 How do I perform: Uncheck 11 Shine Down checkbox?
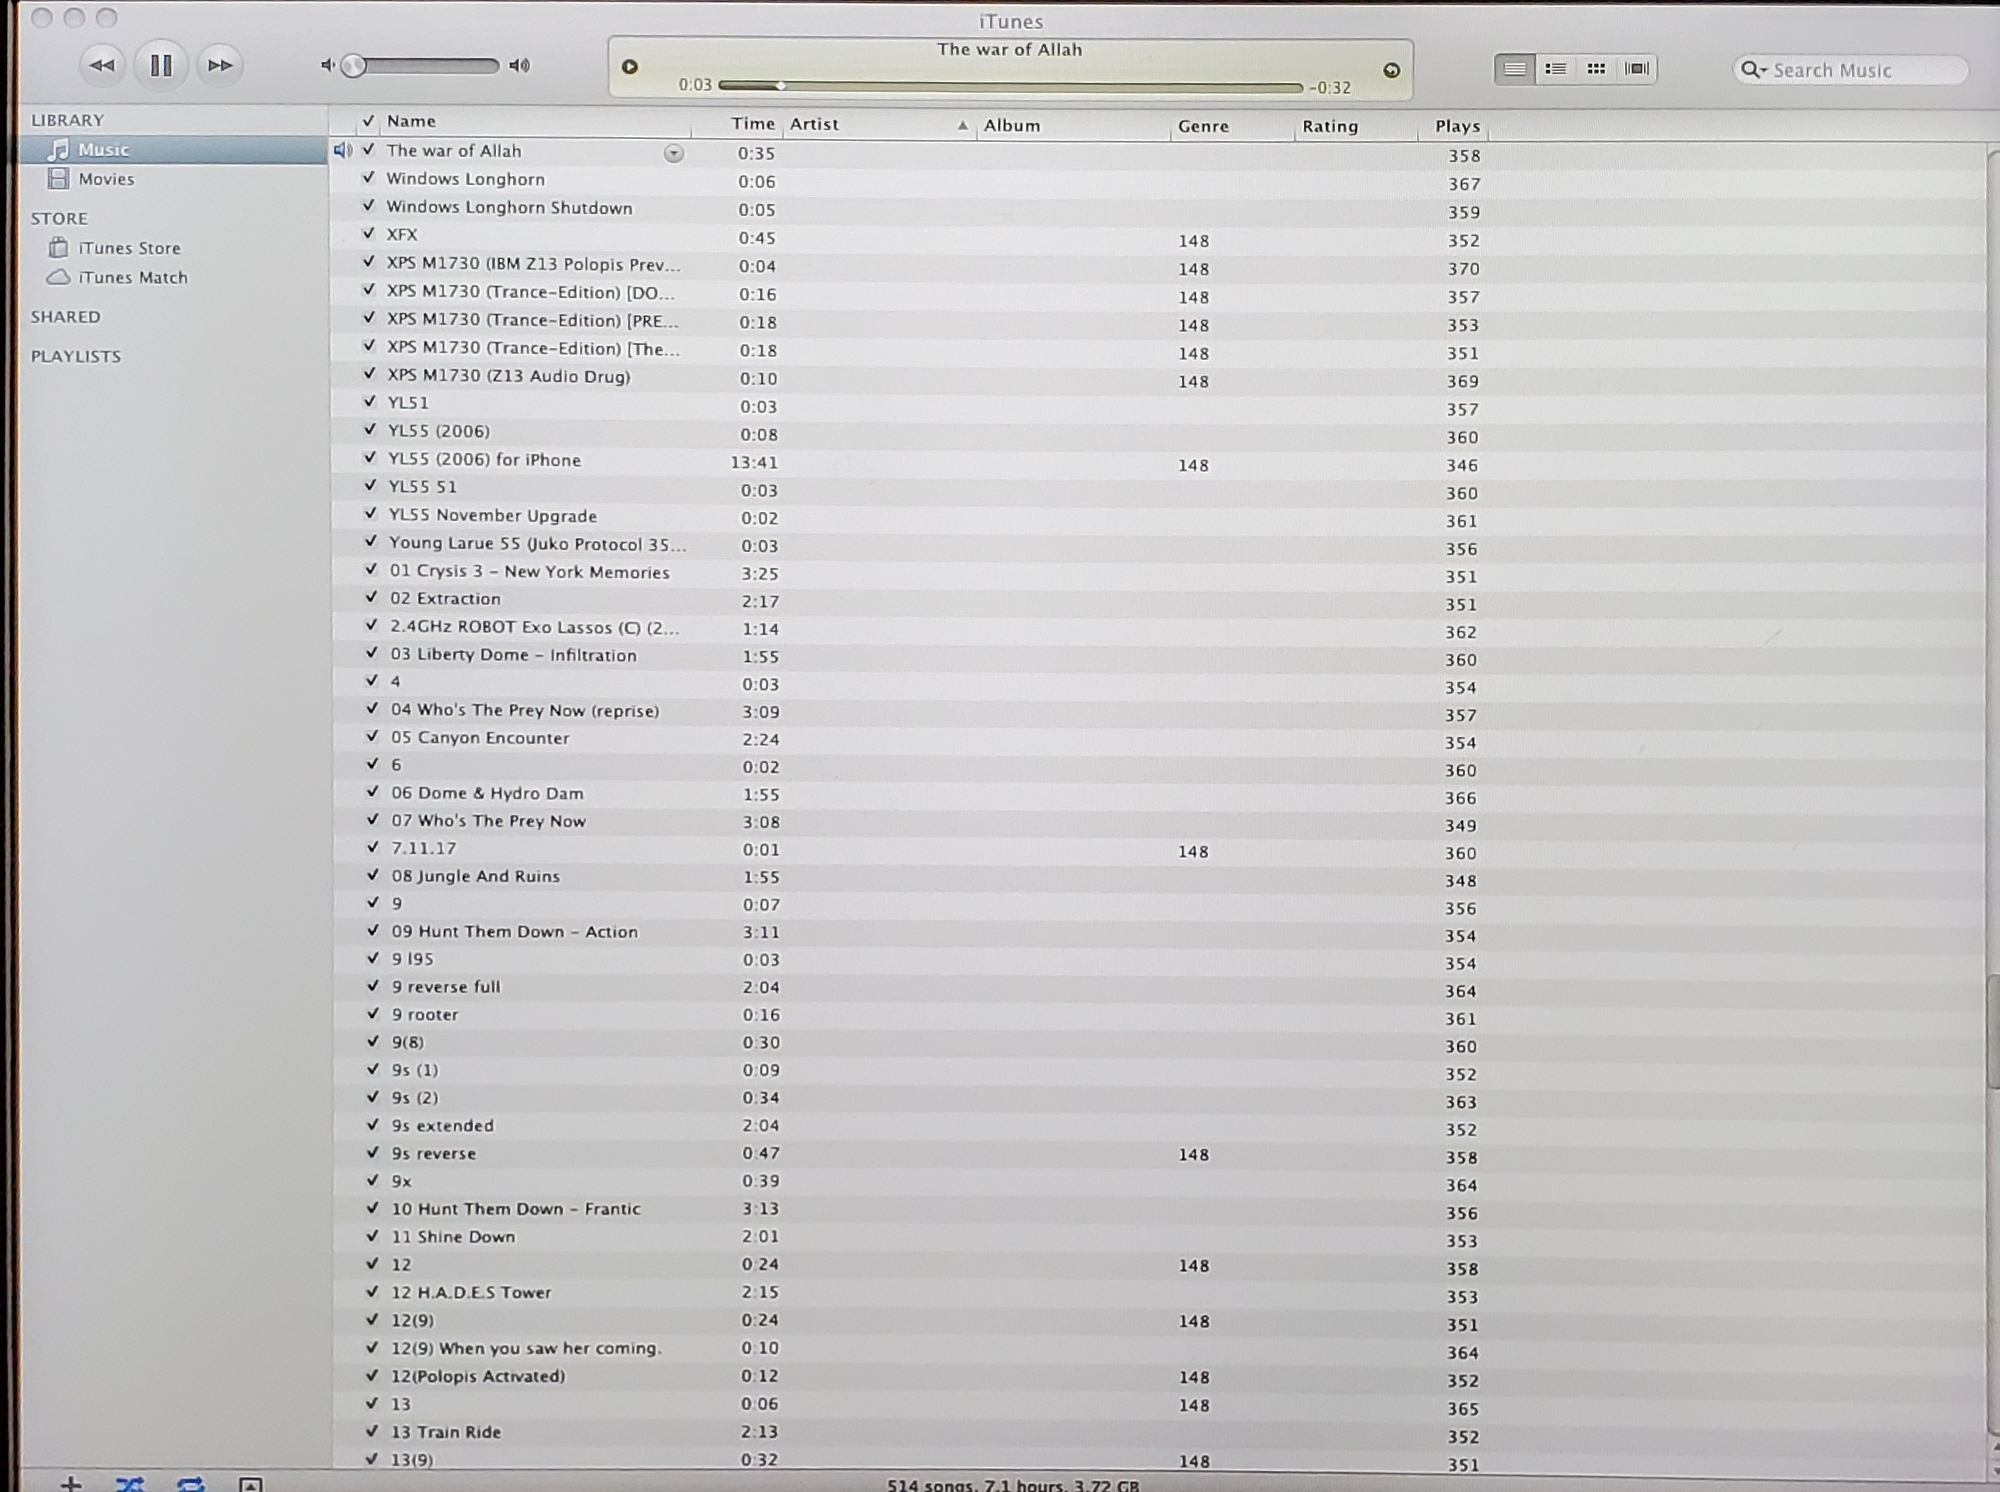(373, 1236)
